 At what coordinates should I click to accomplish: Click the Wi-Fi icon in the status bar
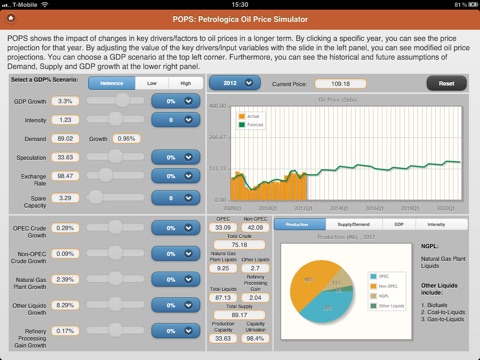[x=44, y=5]
